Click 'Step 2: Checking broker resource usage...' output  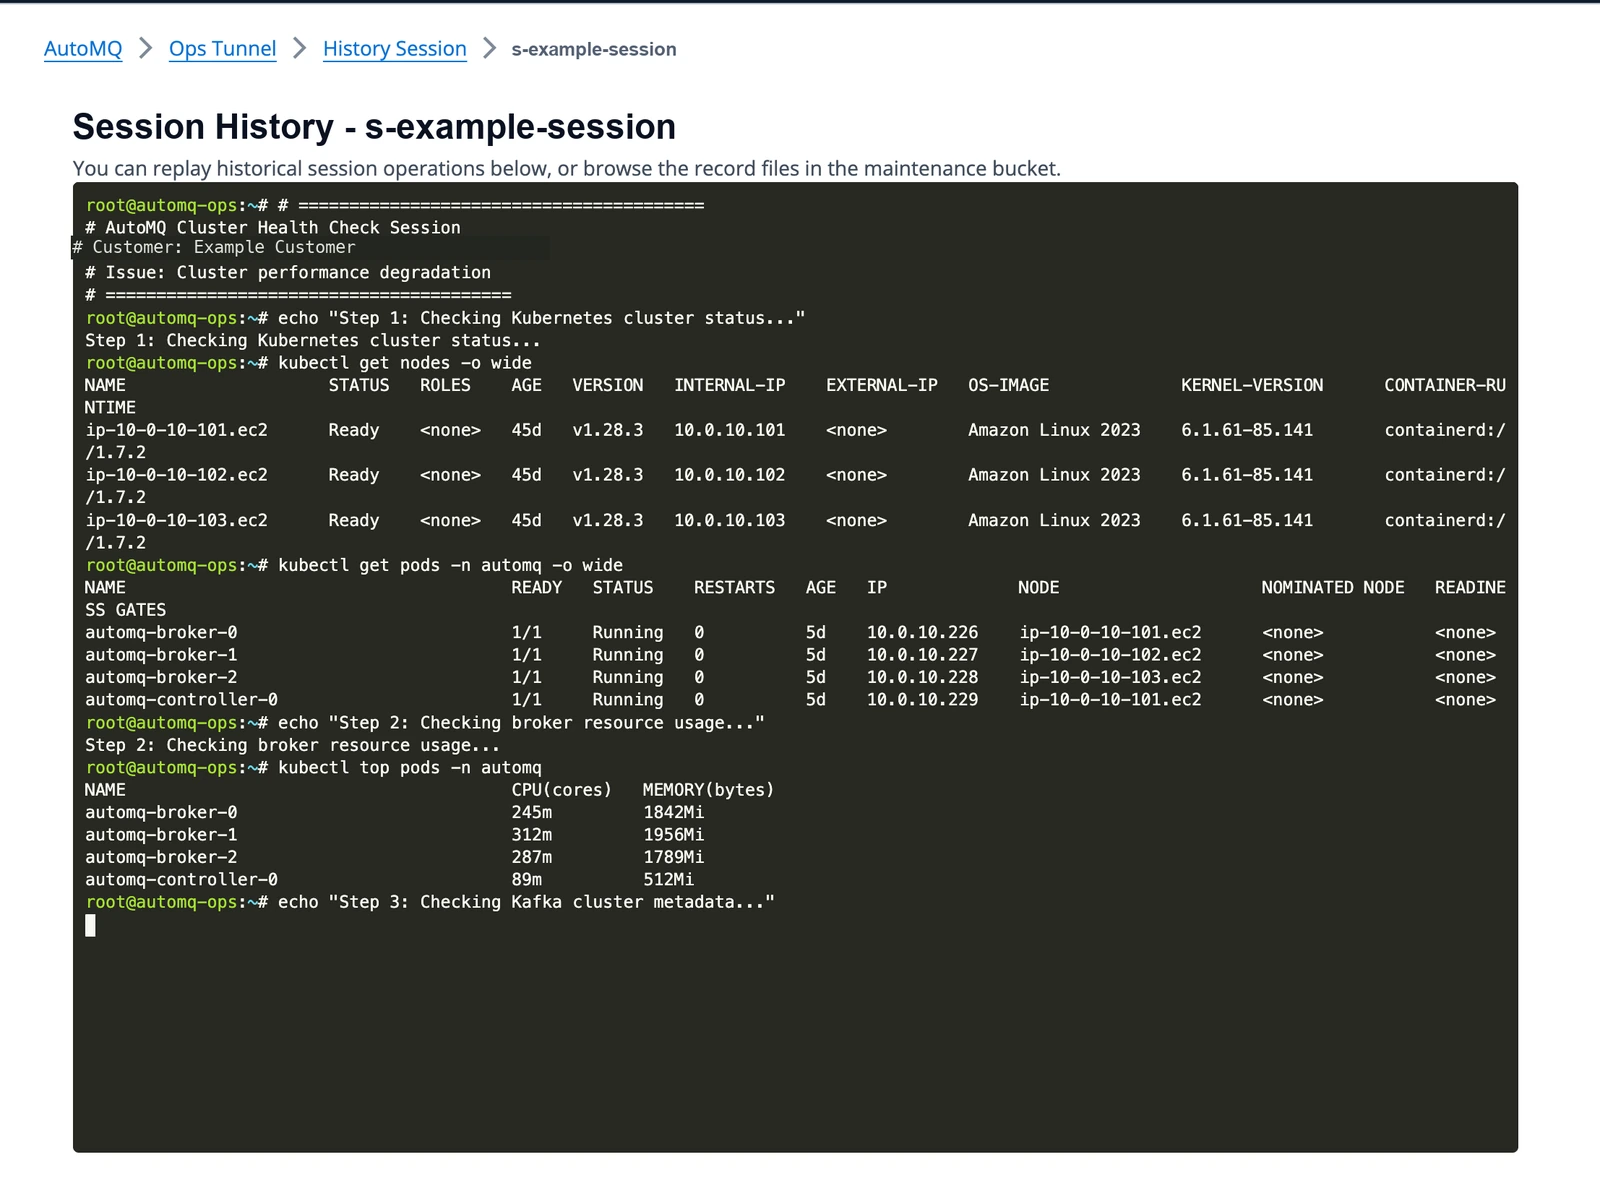[293, 745]
